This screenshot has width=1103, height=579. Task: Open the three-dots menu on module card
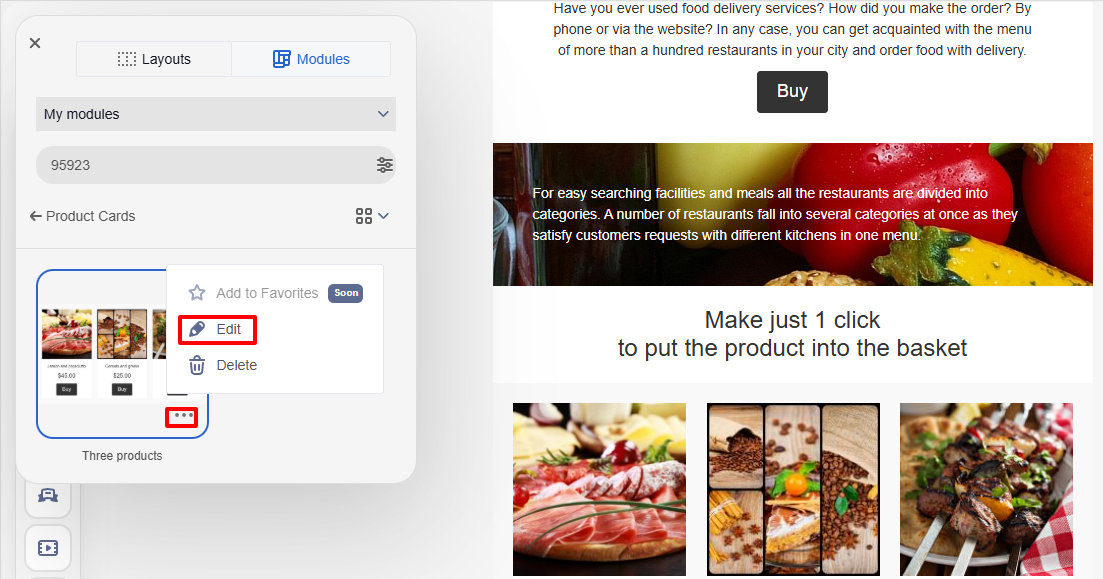point(181,416)
